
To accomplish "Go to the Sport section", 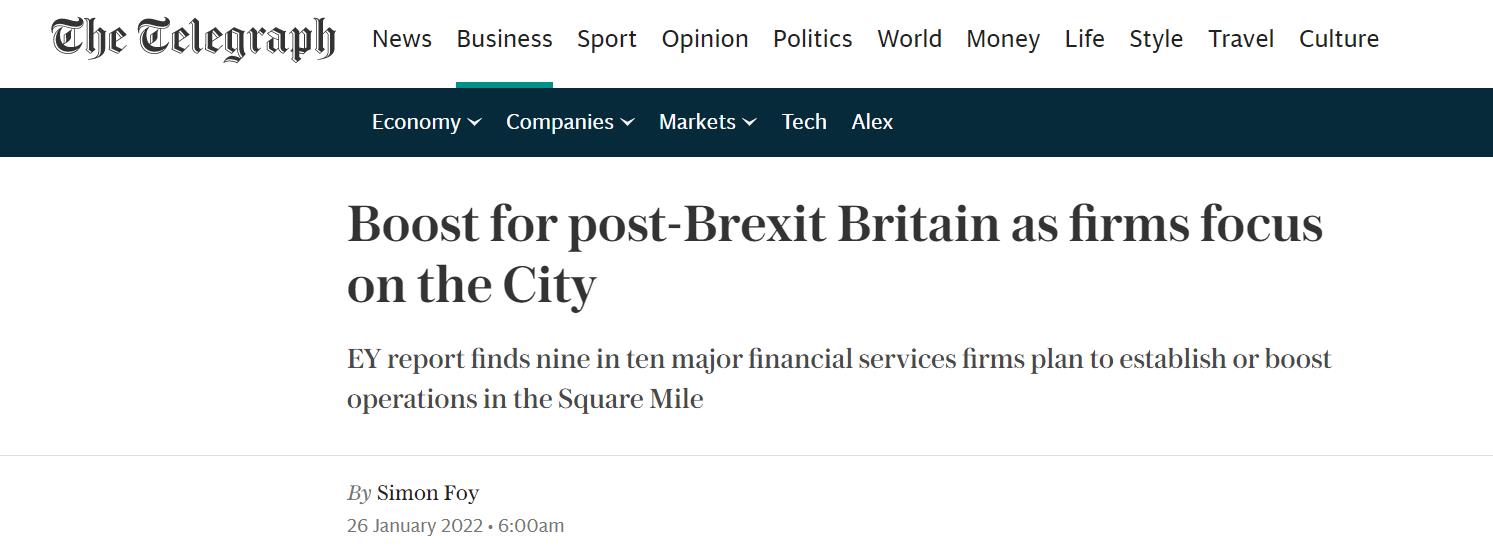I will (x=607, y=39).
